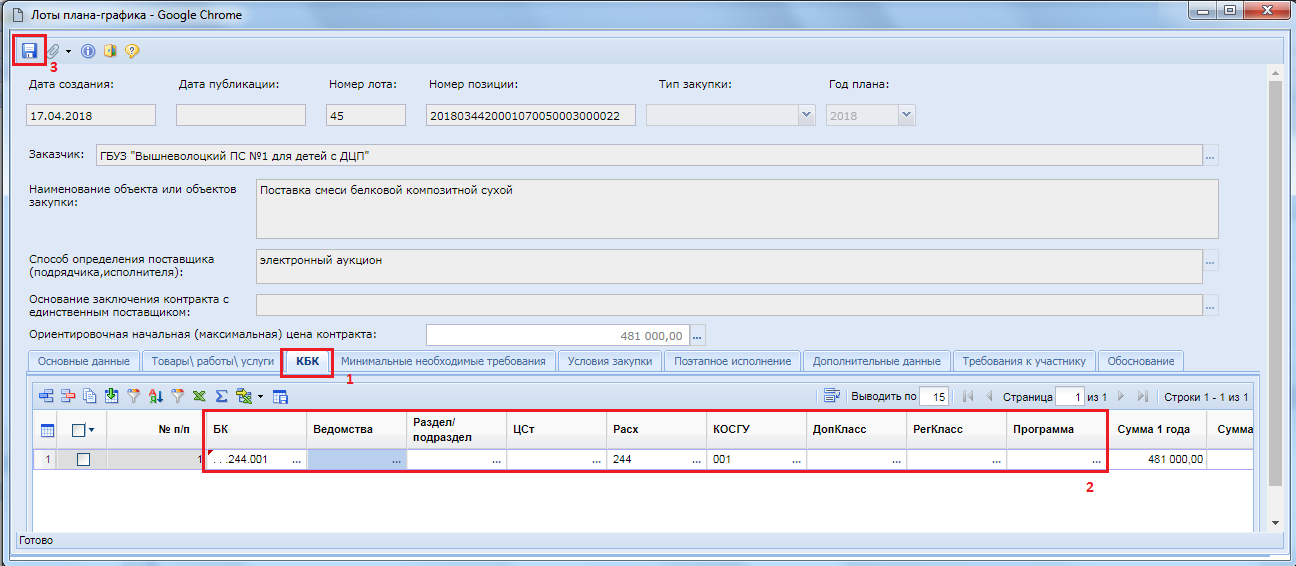Click the copy row icon in grid toolbar

click(90, 396)
